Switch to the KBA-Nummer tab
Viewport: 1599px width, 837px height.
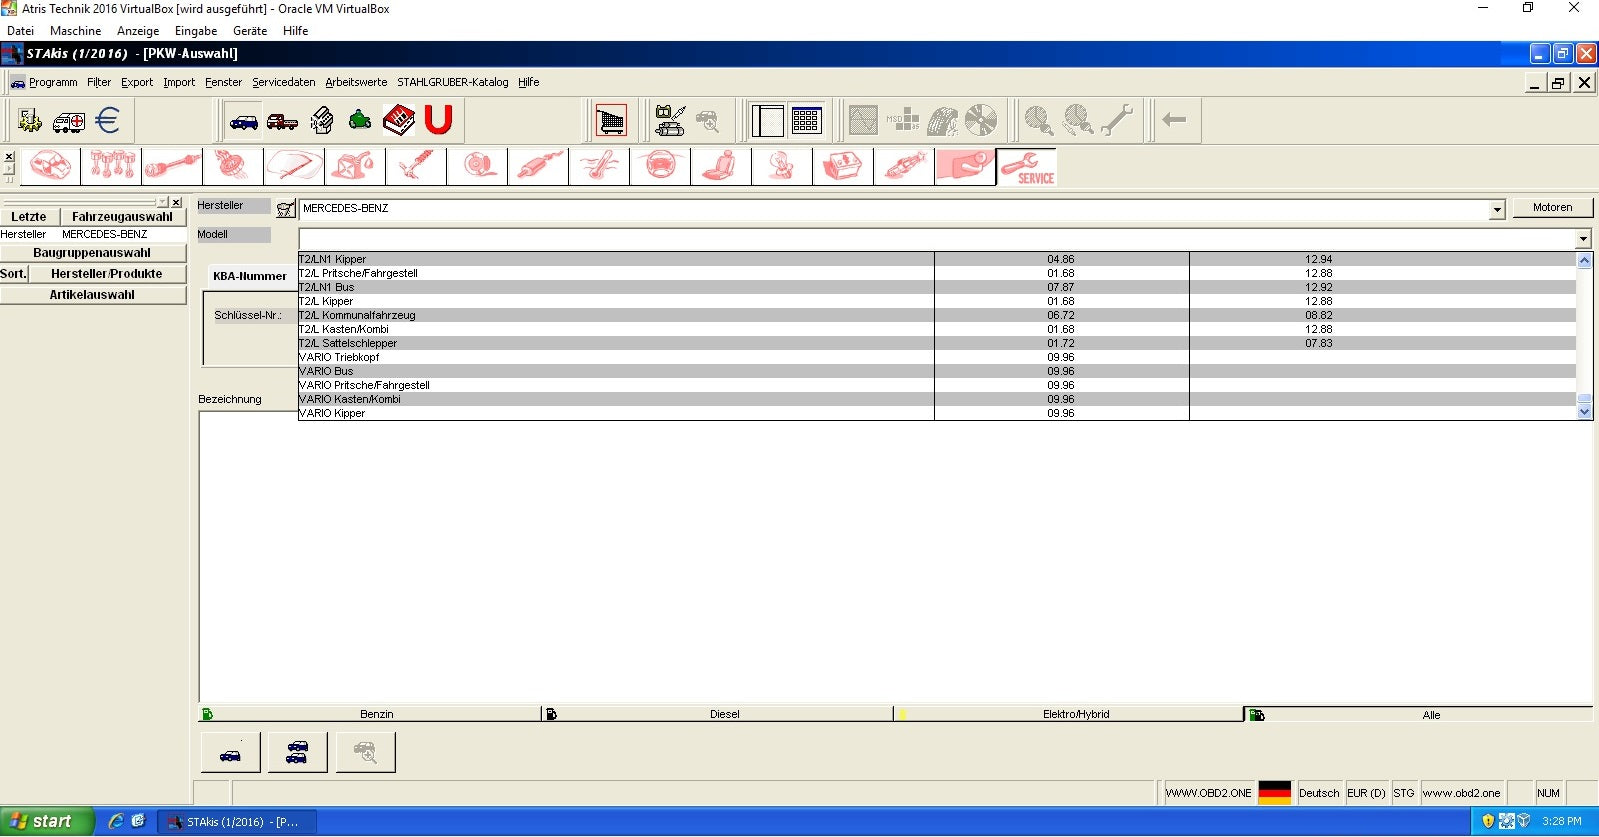[249, 276]
